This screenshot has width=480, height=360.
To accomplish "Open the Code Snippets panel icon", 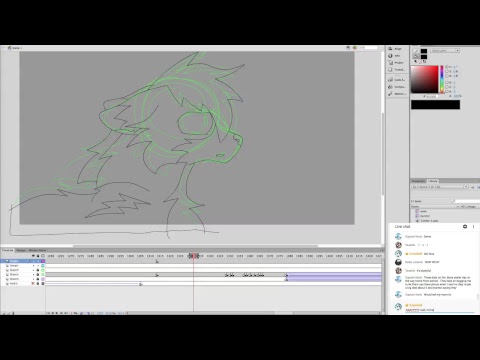I will tap(390, 80).
